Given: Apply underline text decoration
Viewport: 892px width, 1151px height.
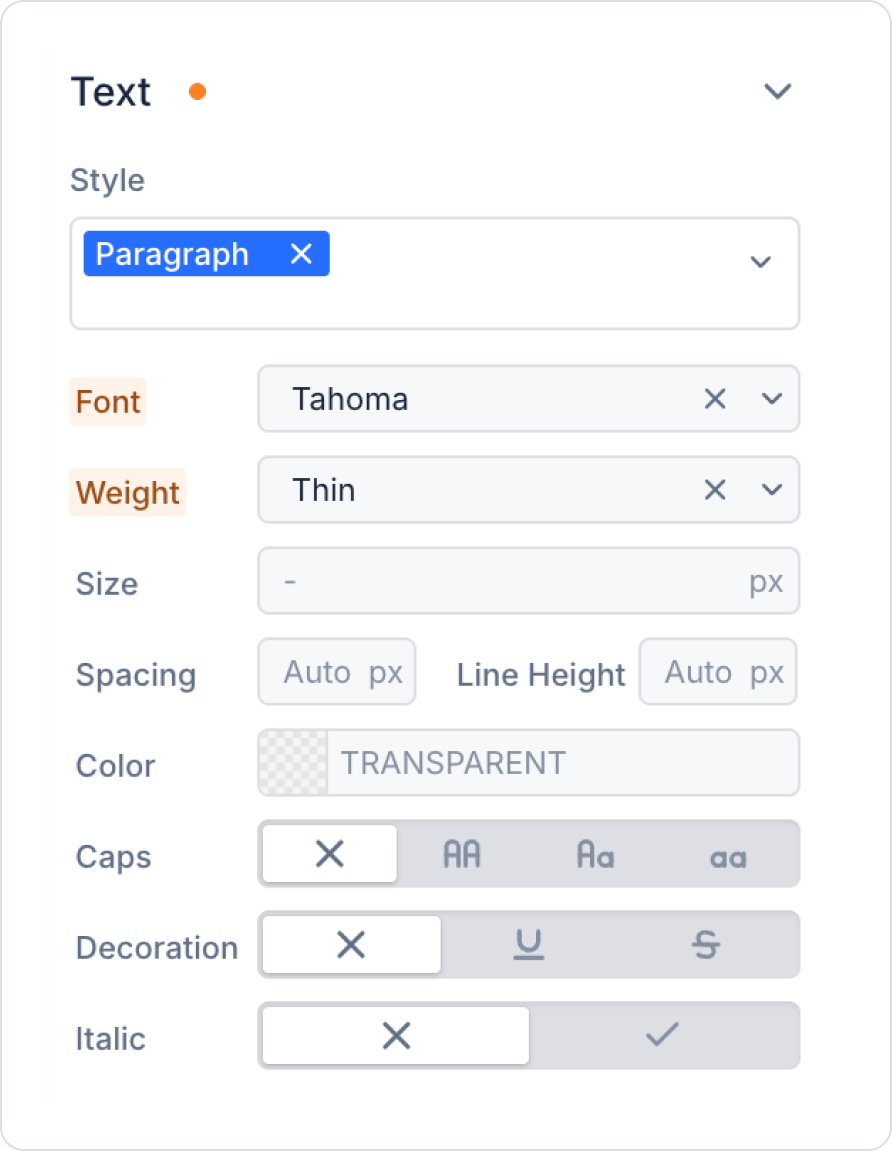Looking at the screenshot, I should (529, 945).
